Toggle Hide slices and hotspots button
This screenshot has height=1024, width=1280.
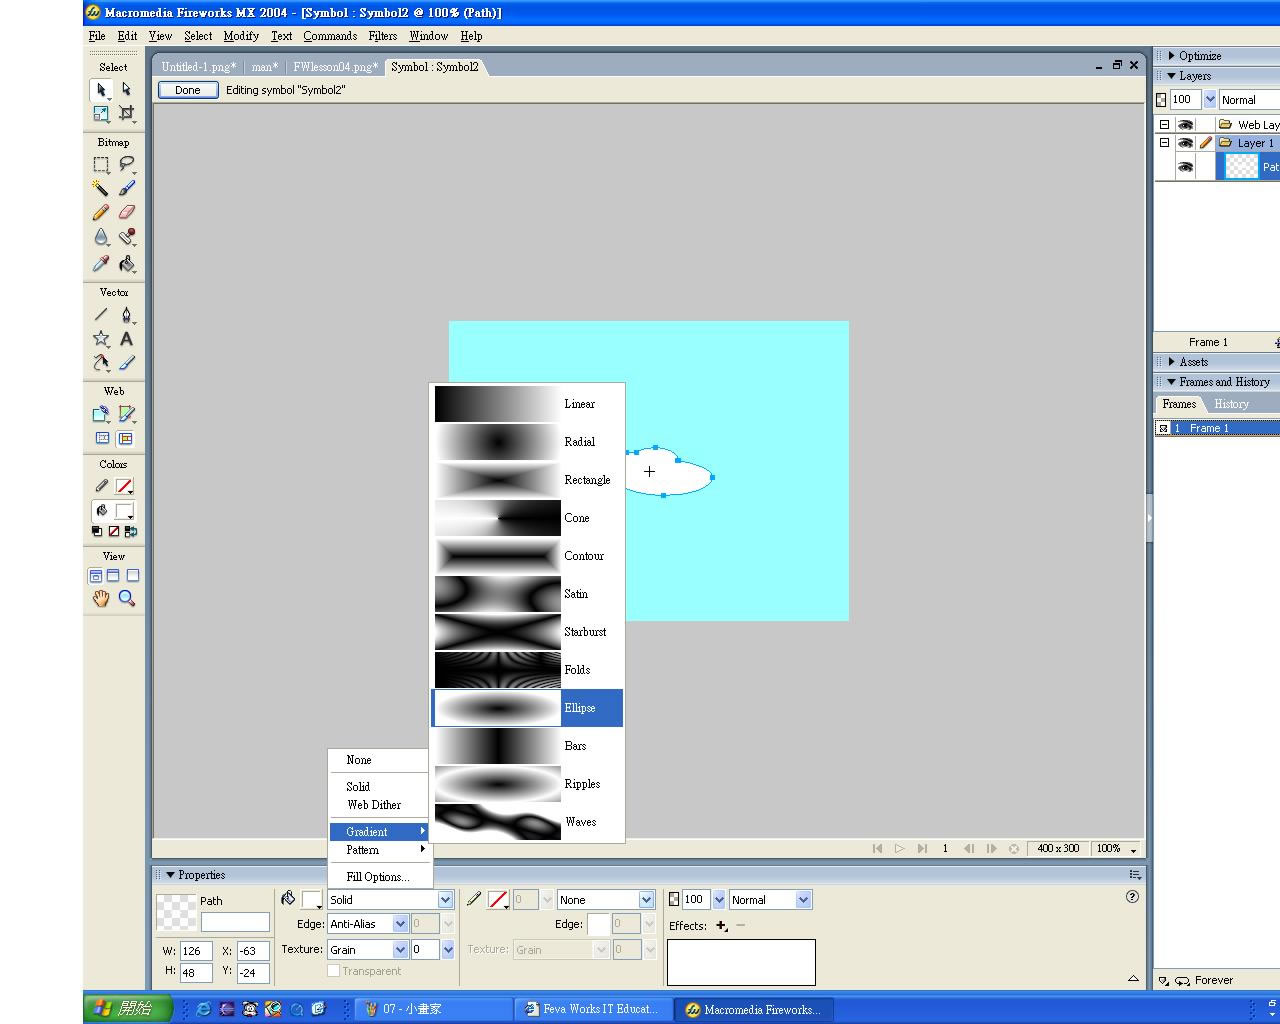tap(102, 438)
